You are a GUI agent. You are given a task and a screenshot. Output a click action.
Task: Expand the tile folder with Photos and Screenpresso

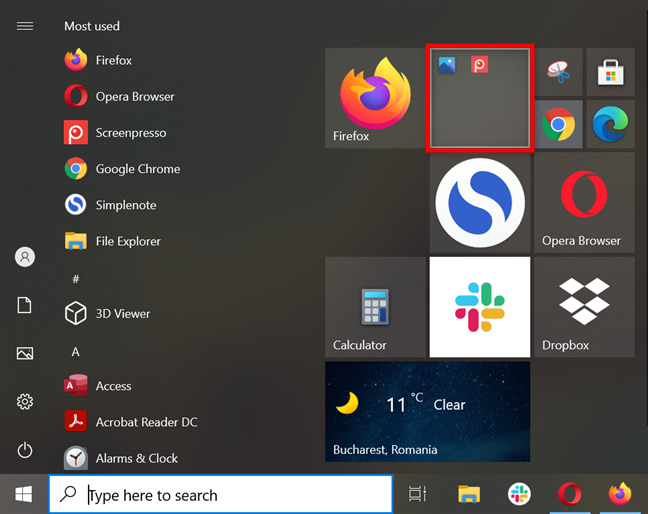[480, 98]
